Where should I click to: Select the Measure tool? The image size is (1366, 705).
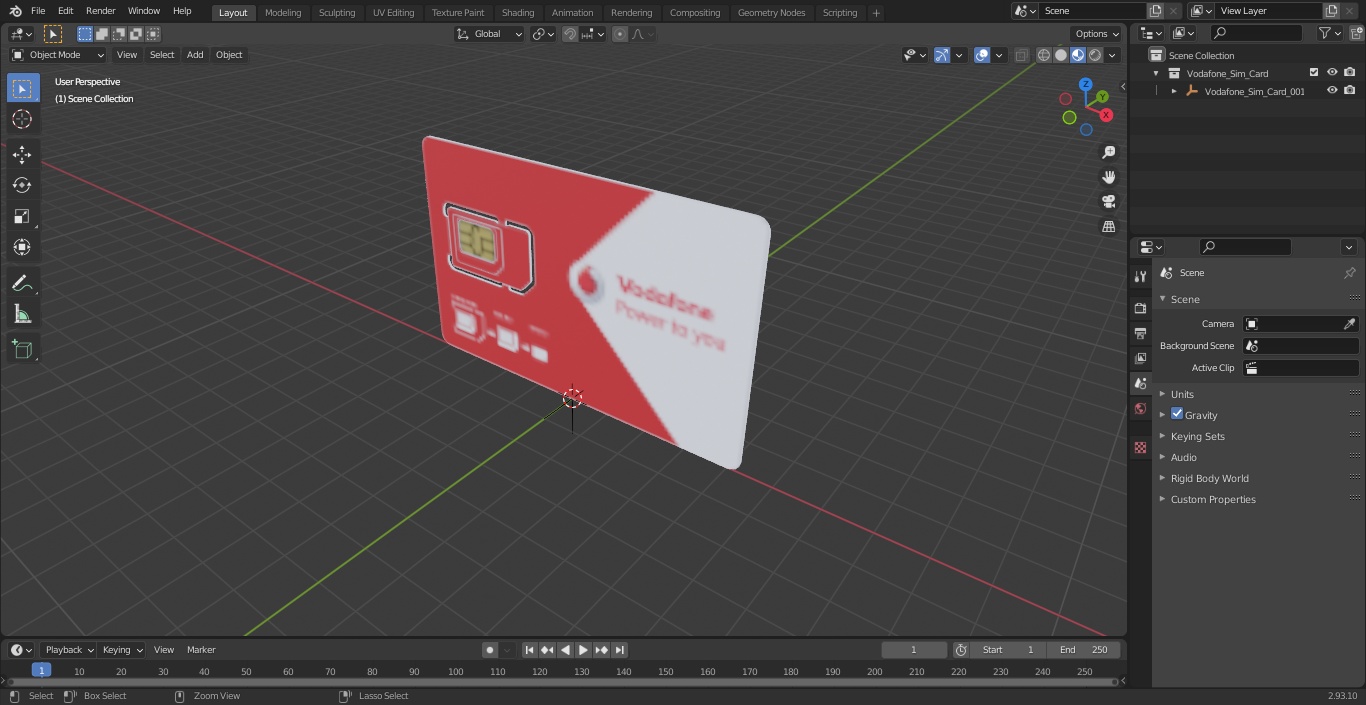click(22, 315)
